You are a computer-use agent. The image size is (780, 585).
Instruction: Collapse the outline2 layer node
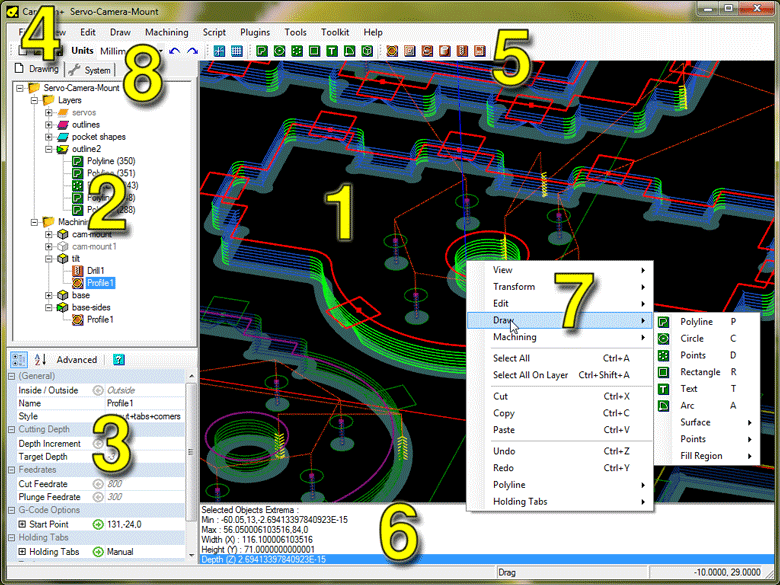coord(49,149)
